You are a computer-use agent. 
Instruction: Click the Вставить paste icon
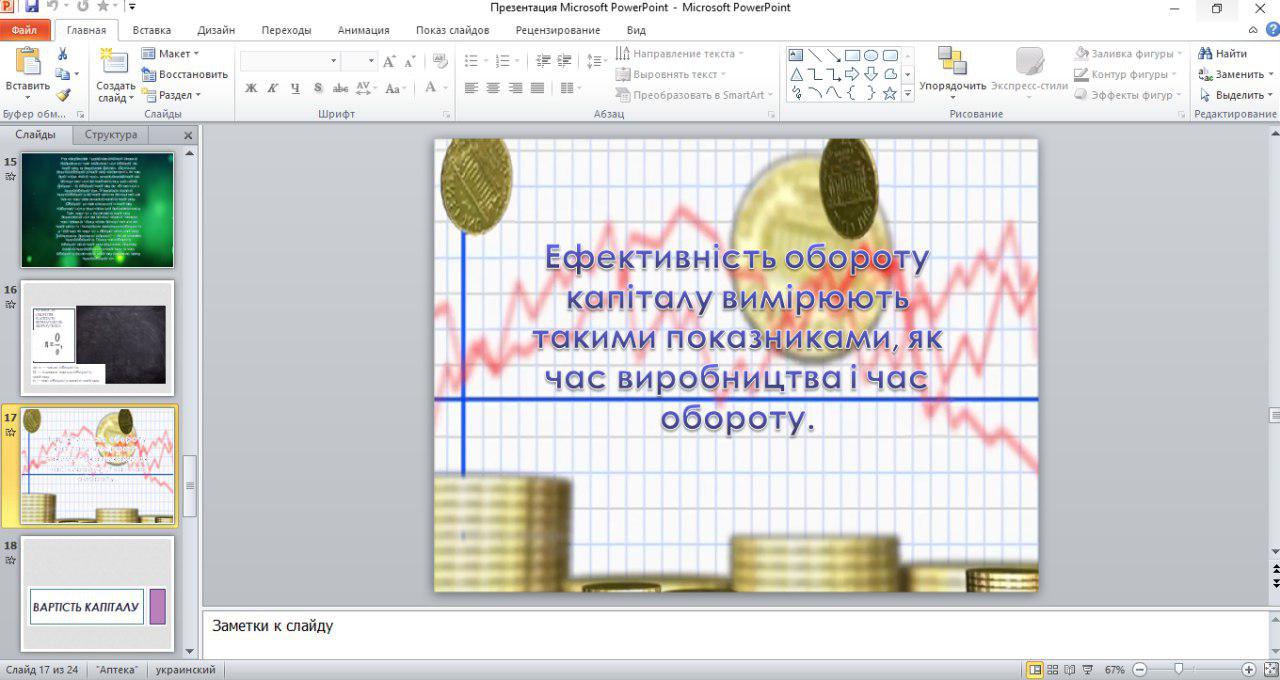point(27,61)
